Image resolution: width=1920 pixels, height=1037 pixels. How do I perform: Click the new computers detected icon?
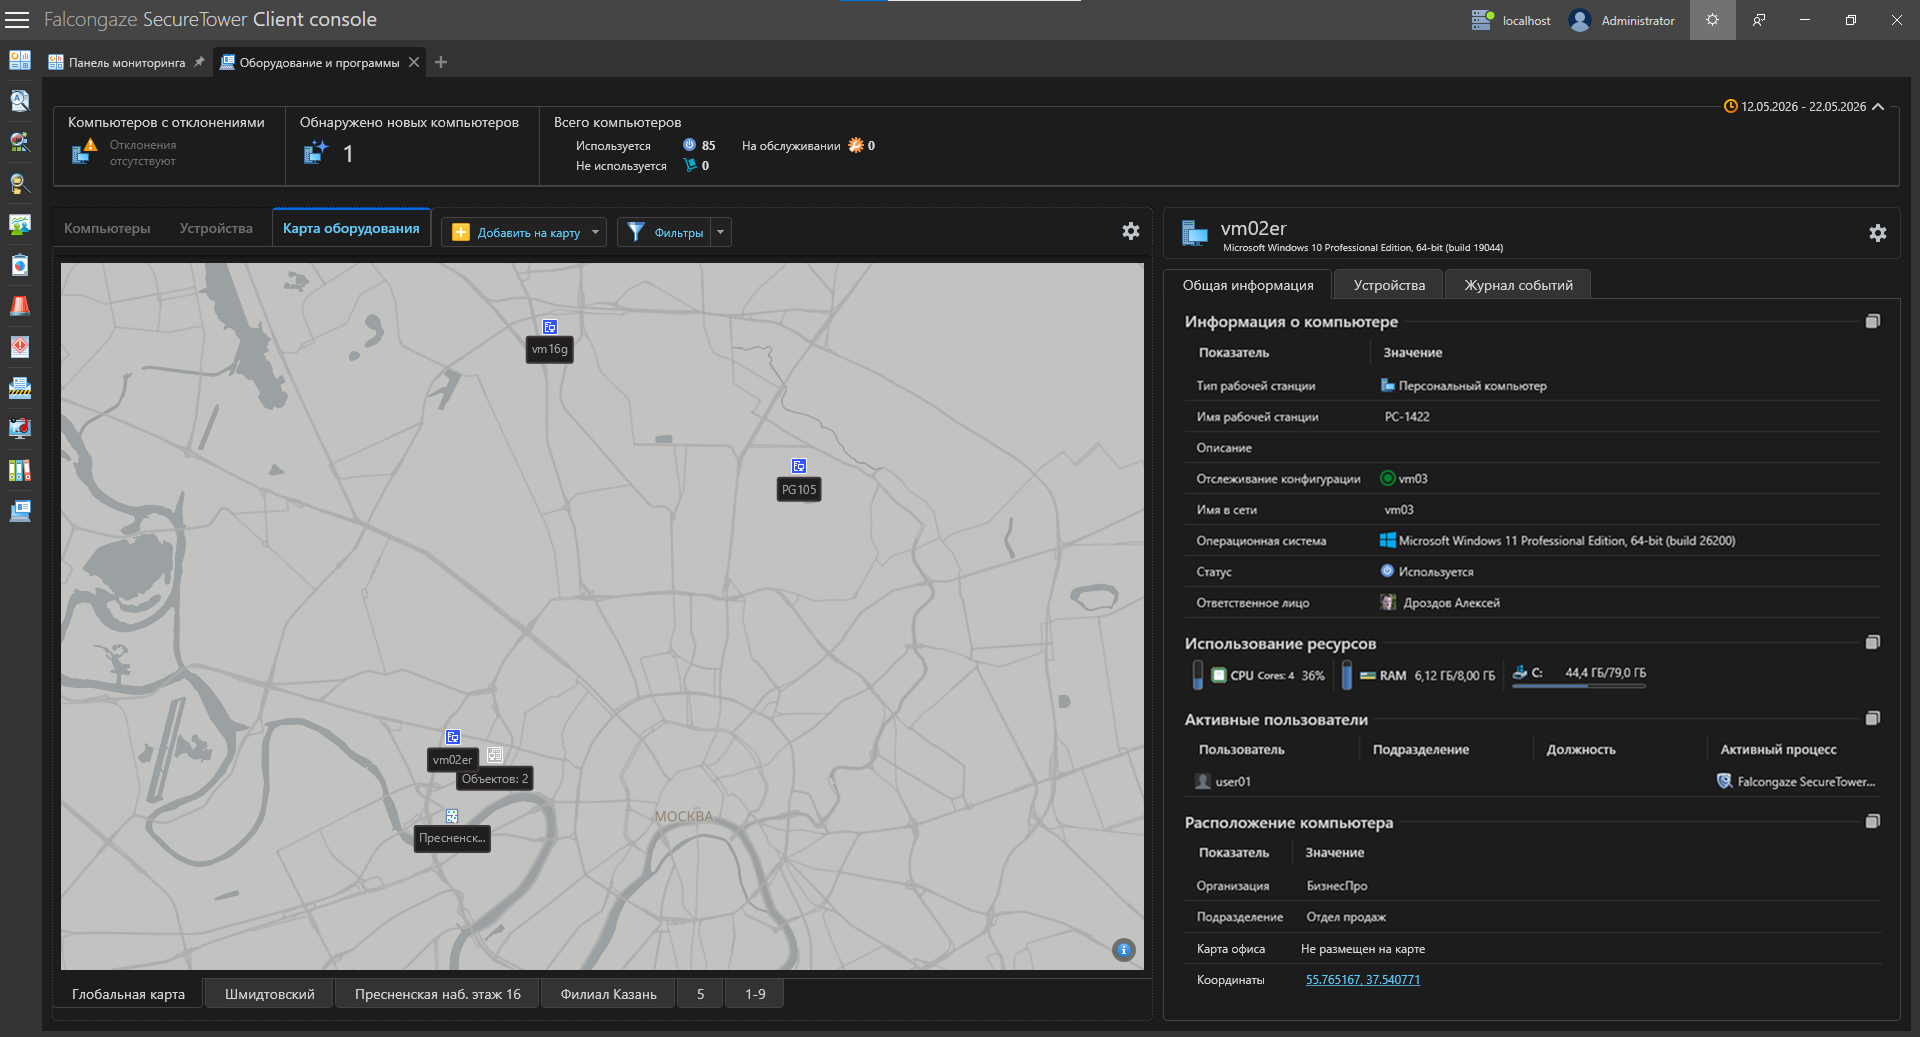316,152
